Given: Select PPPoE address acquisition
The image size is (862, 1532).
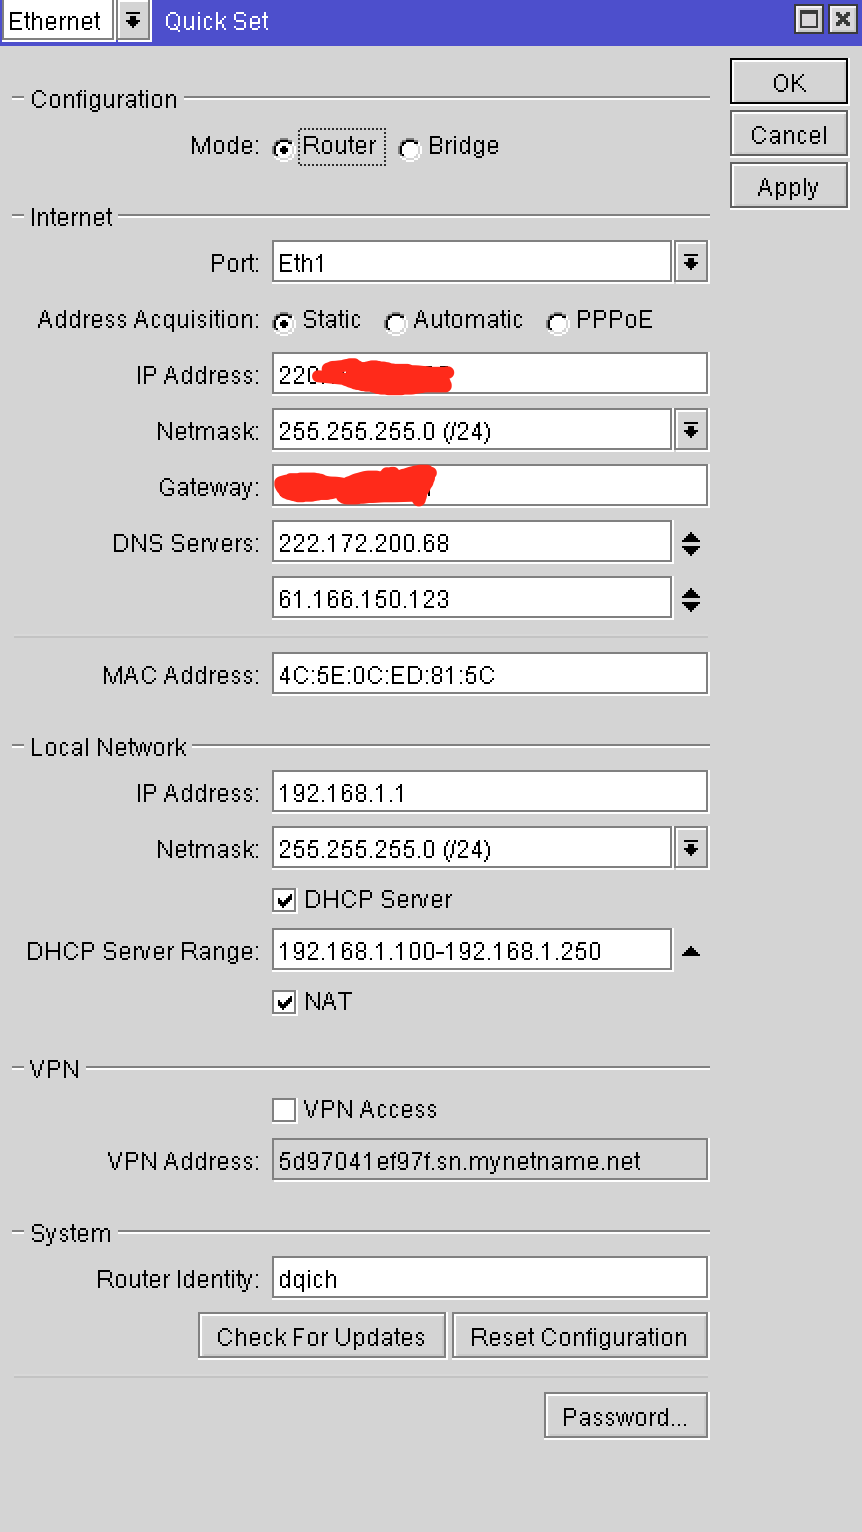Looking at the screenshot, I should (x=557, y=323).
